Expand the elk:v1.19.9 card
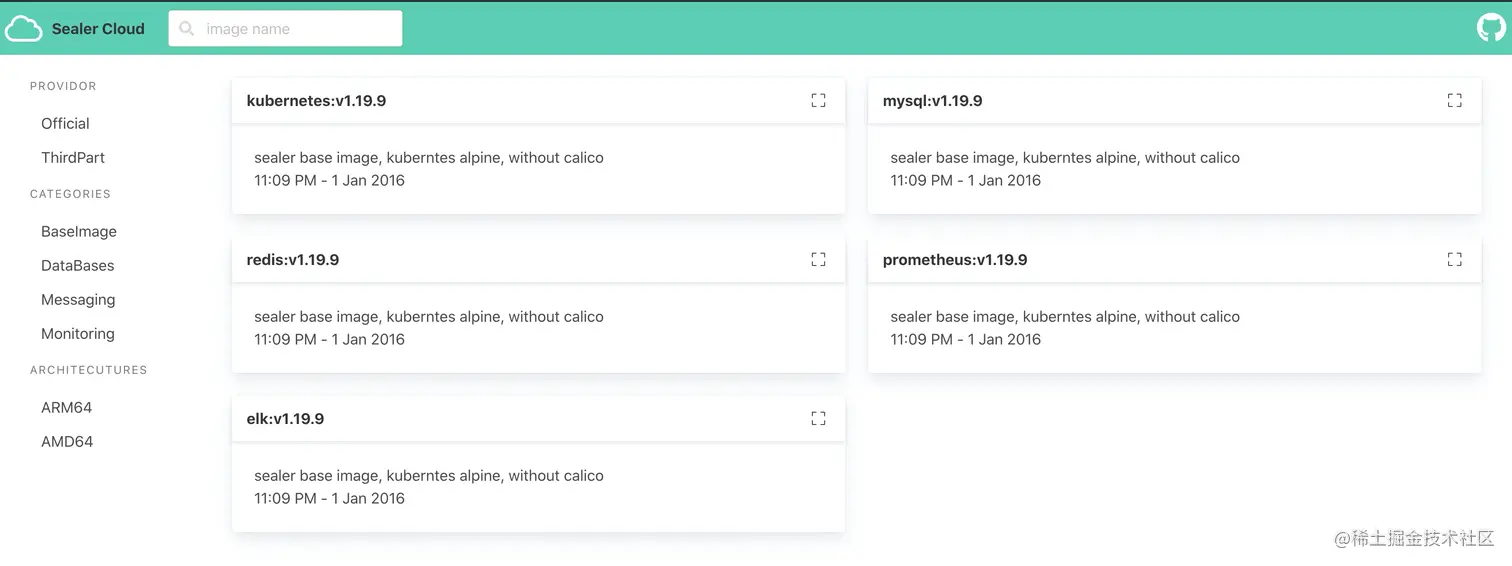The image size is (1512, 566). [818, 418]
